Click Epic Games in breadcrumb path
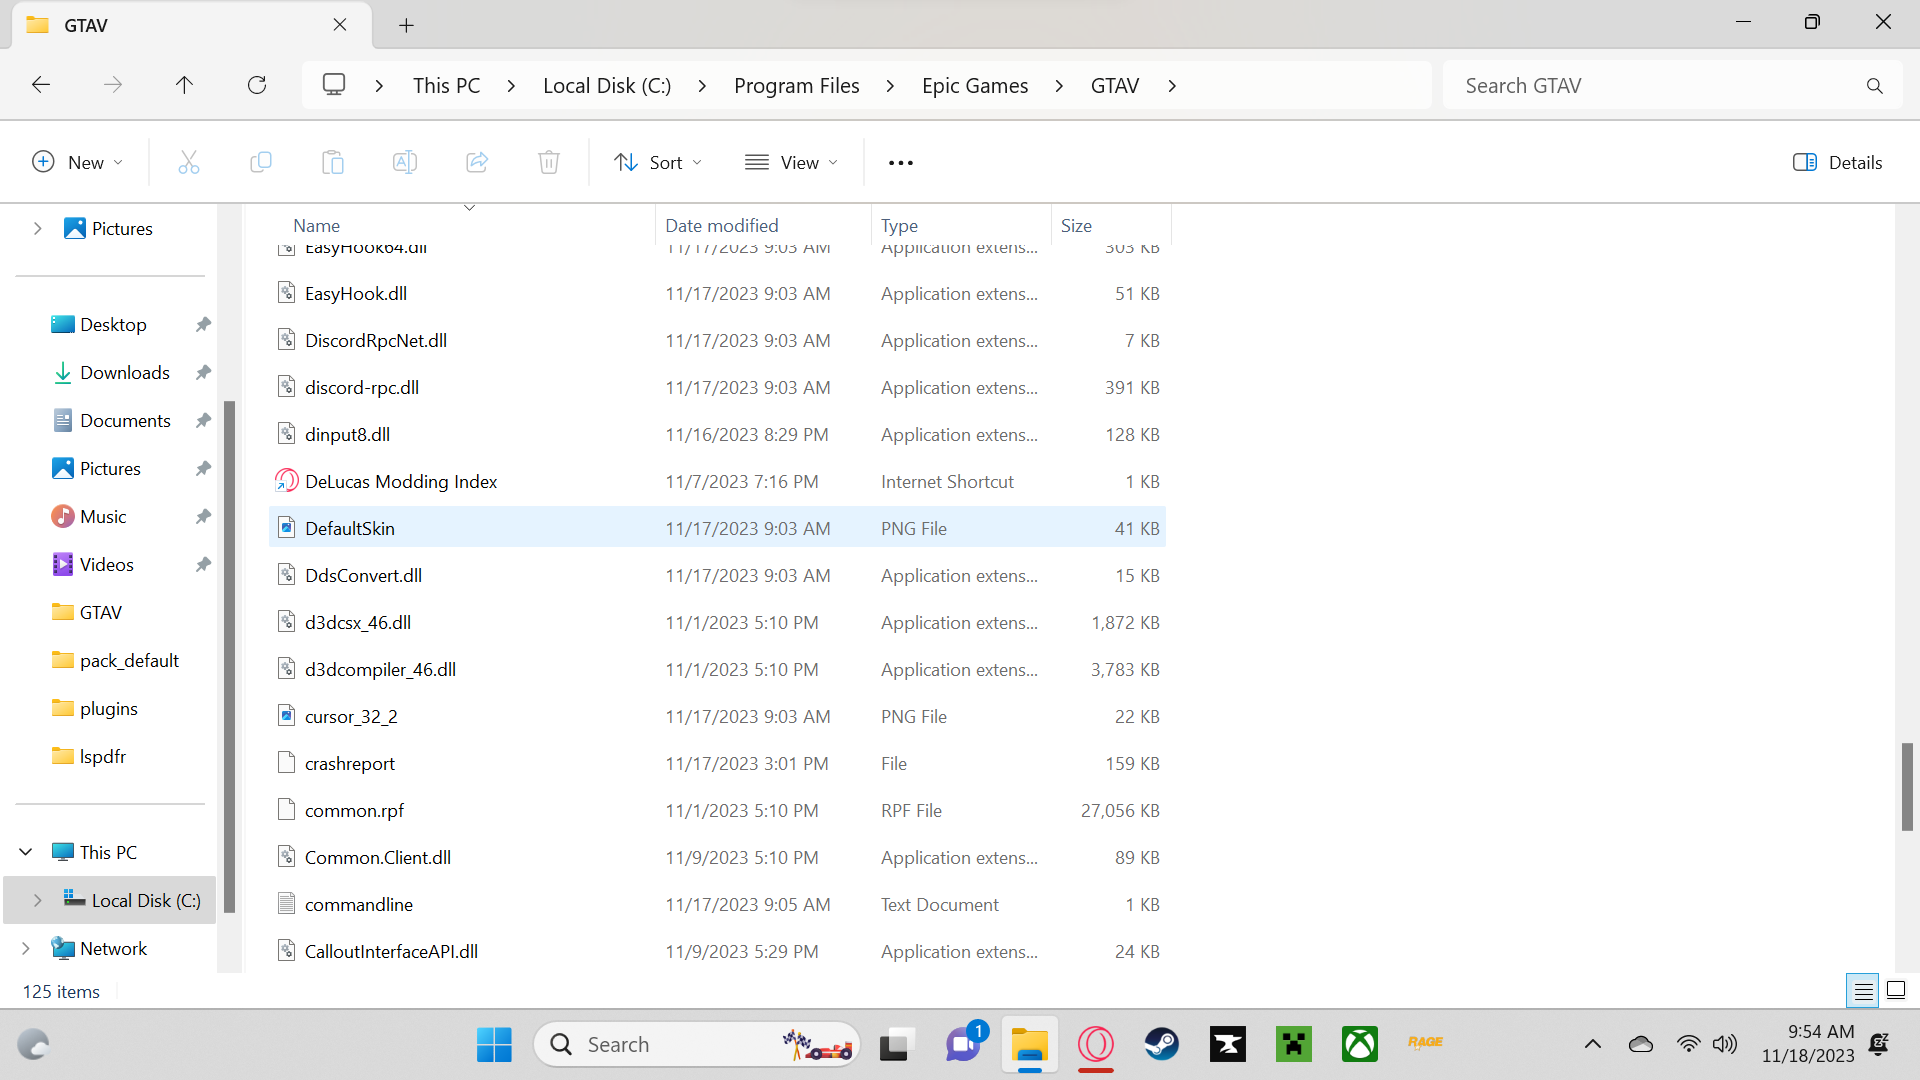The height and width of the screenshot is (1080, 1920). click(974, 86)
